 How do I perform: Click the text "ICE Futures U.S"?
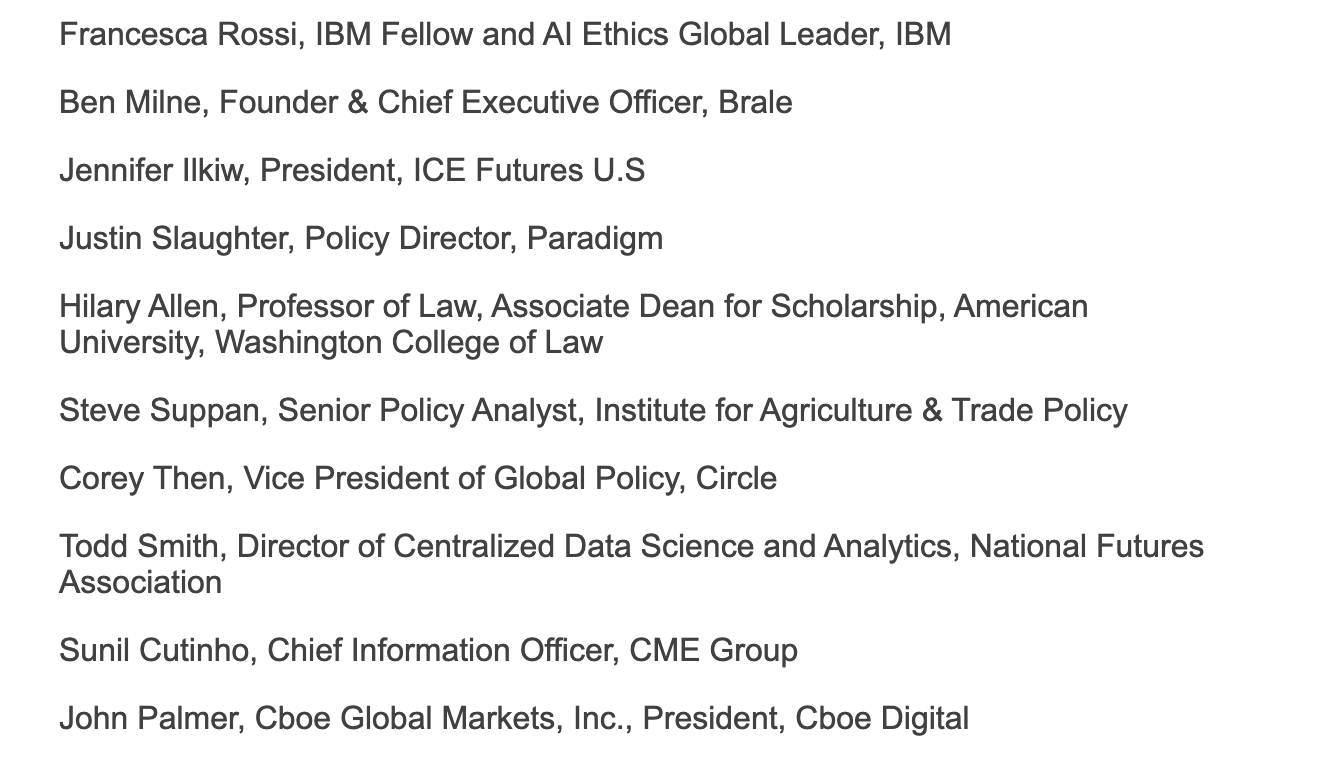528,171
